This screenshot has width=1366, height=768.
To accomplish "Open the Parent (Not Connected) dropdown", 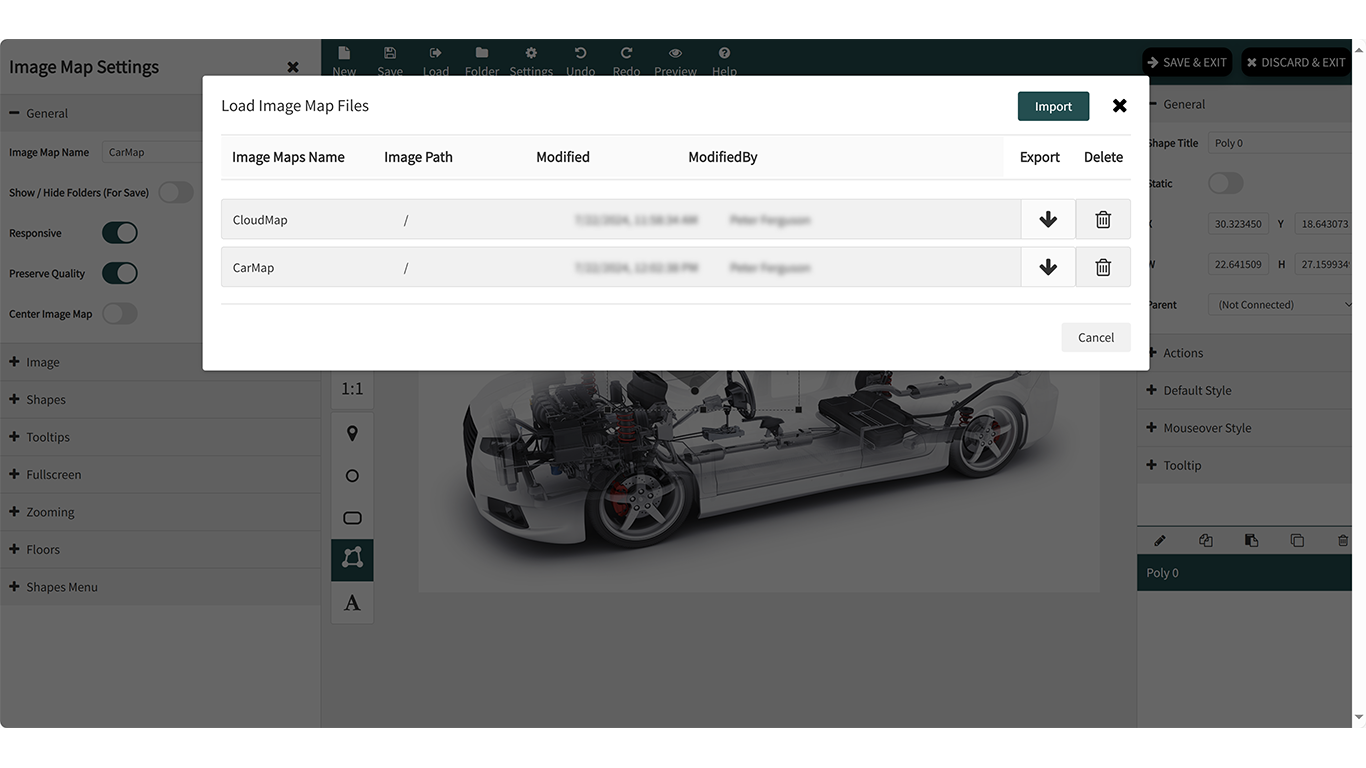I will [x=1281, y=304].
